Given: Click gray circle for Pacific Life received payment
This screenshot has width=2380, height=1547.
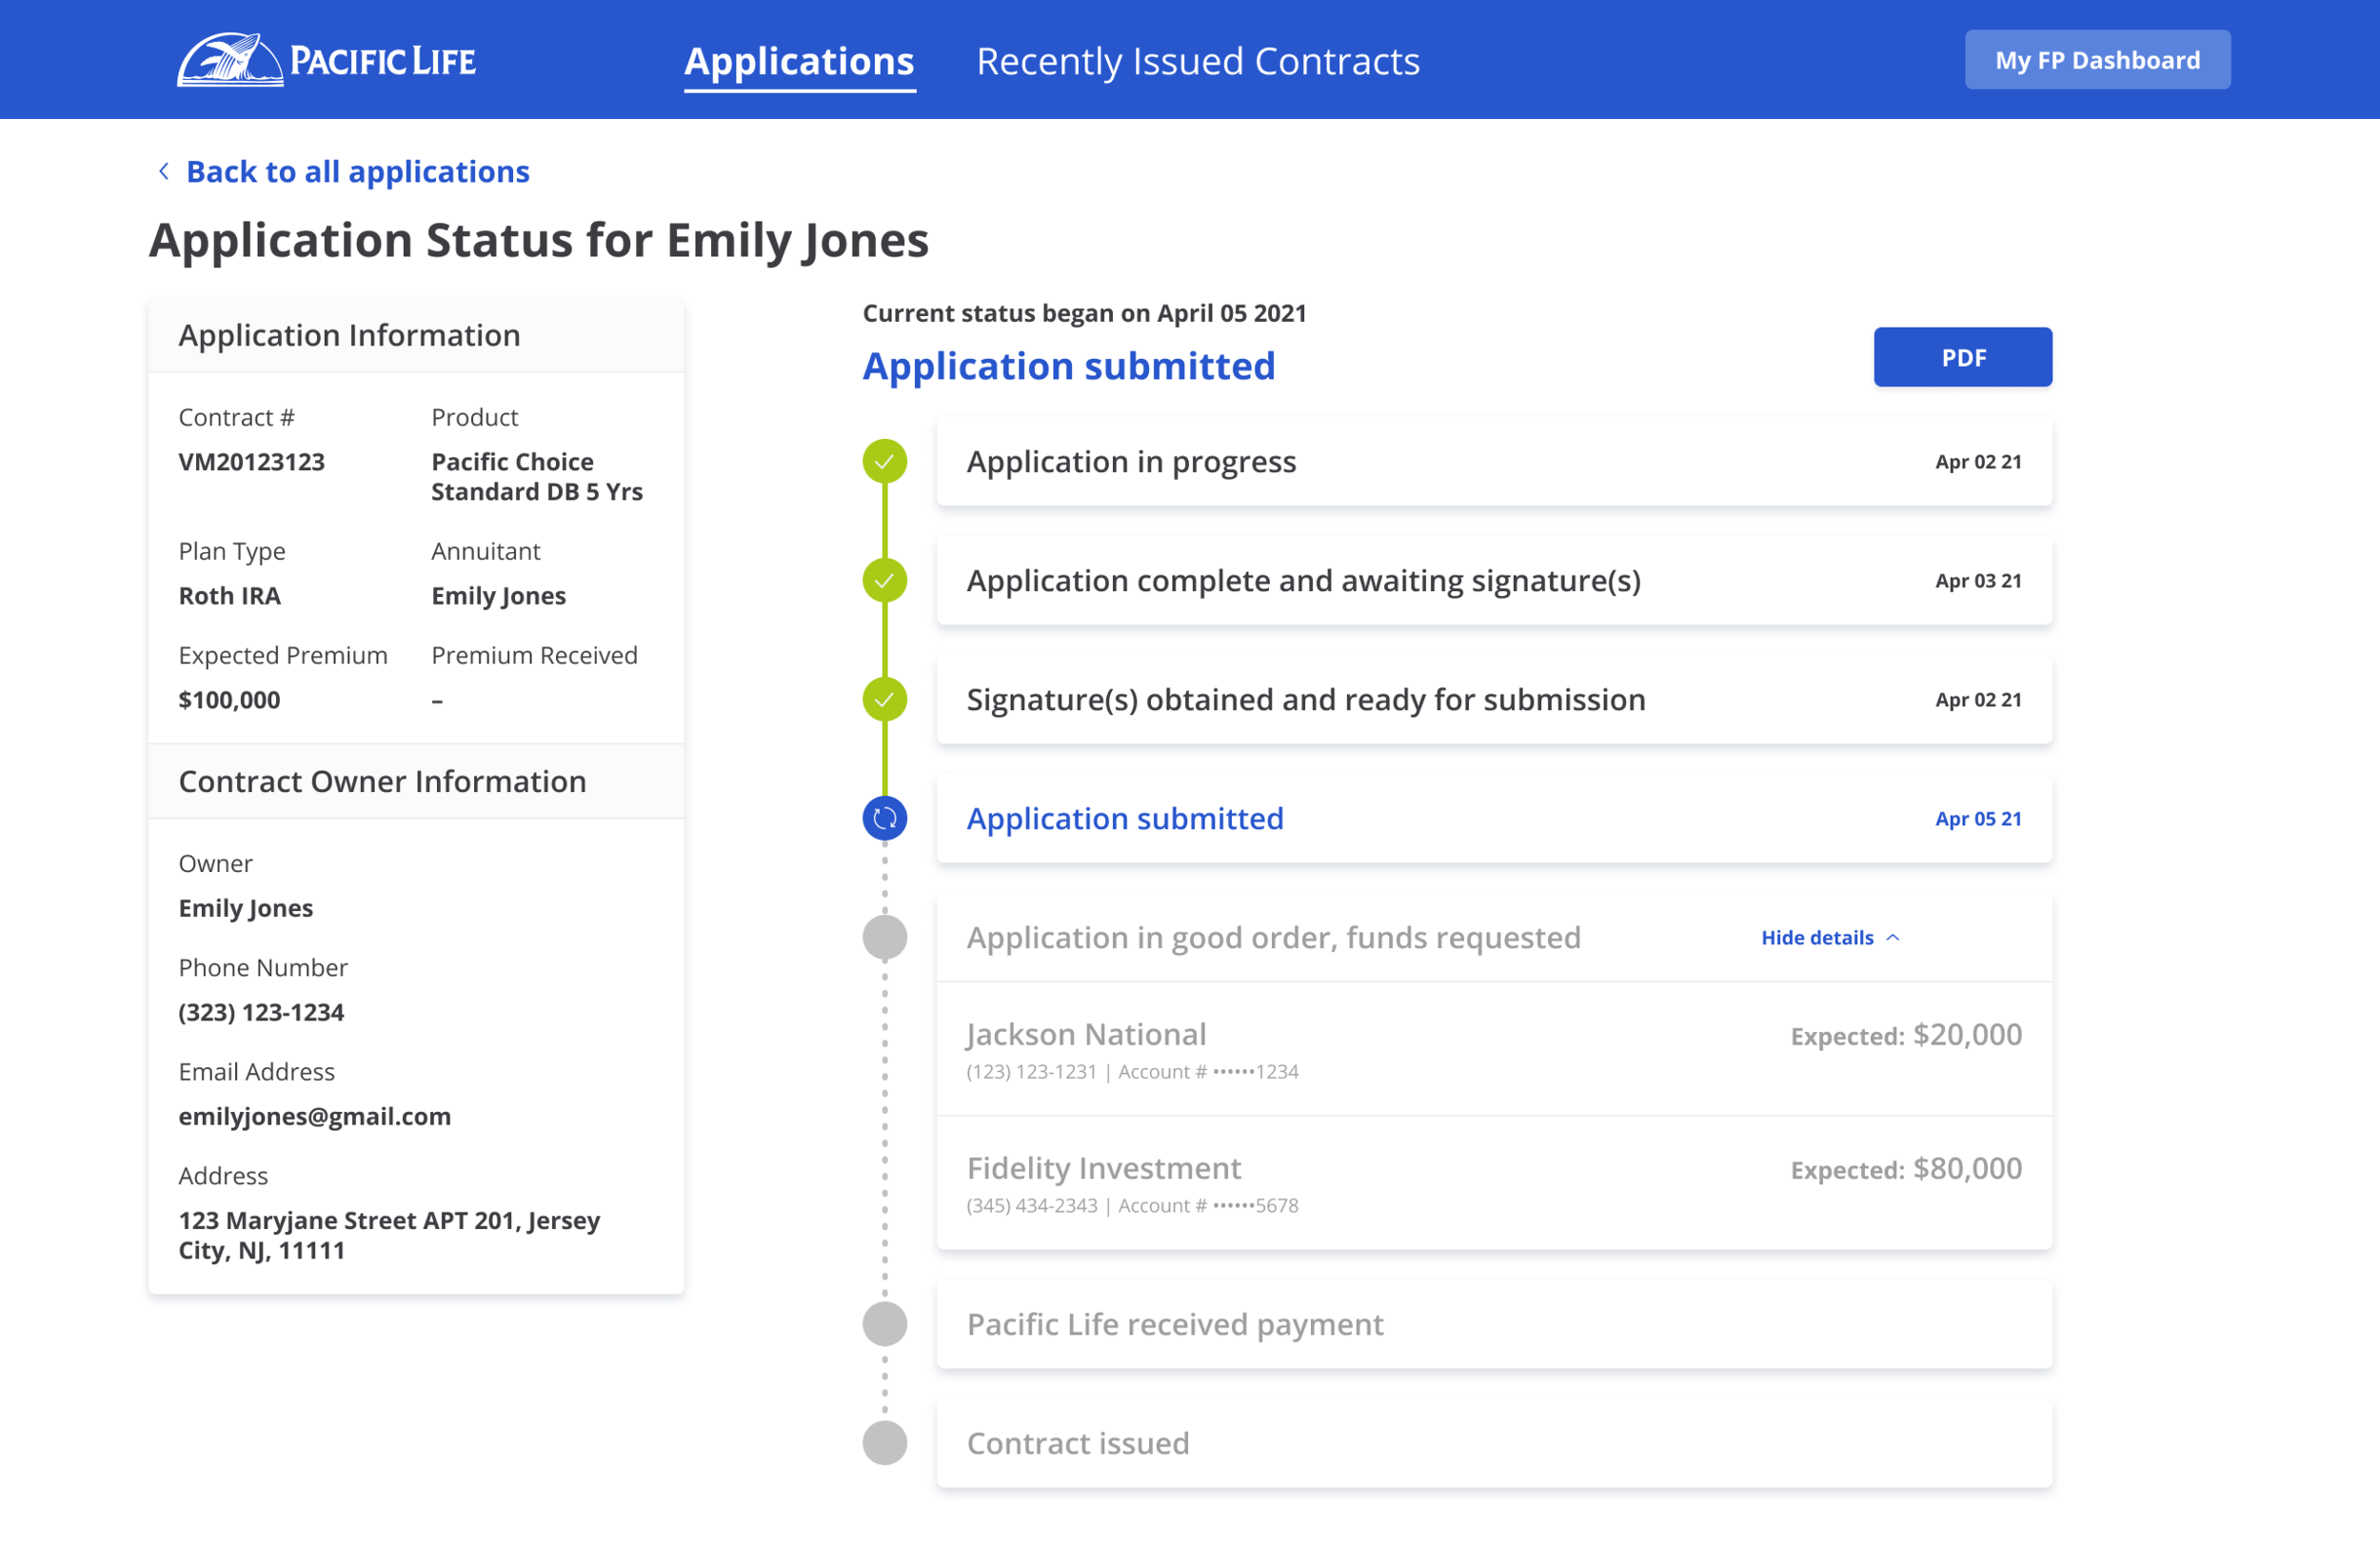Looking at the screenshot, I should (884, 1325).
